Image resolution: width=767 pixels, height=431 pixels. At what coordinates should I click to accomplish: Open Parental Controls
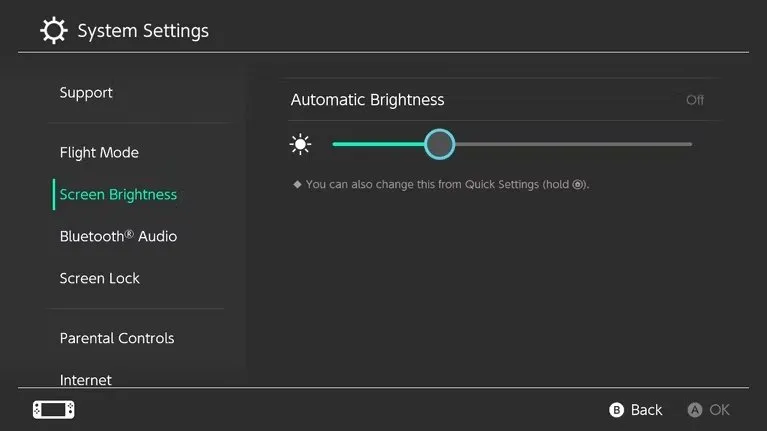pos(117,339)
